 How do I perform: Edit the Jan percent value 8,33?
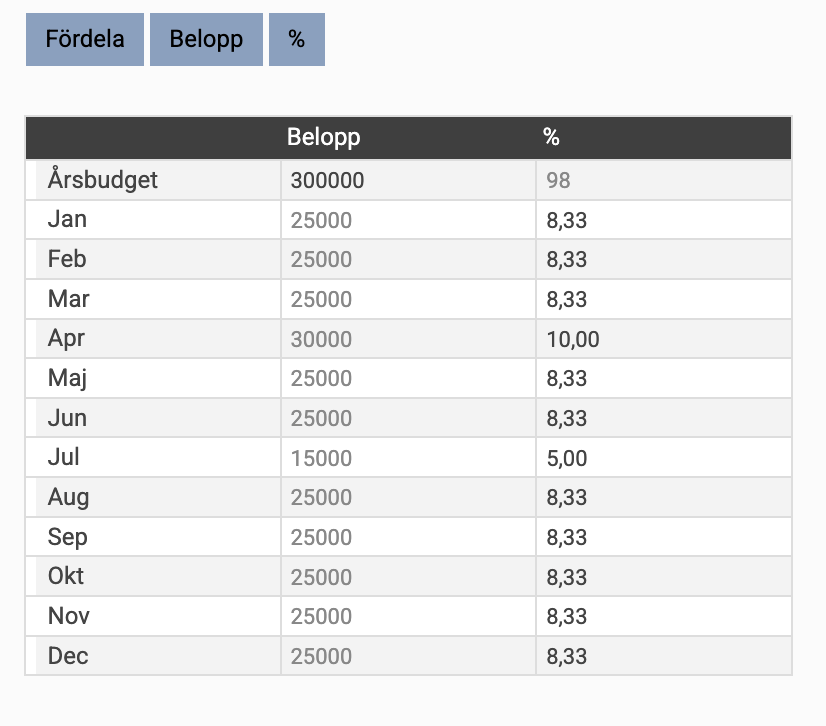(664, 220)
